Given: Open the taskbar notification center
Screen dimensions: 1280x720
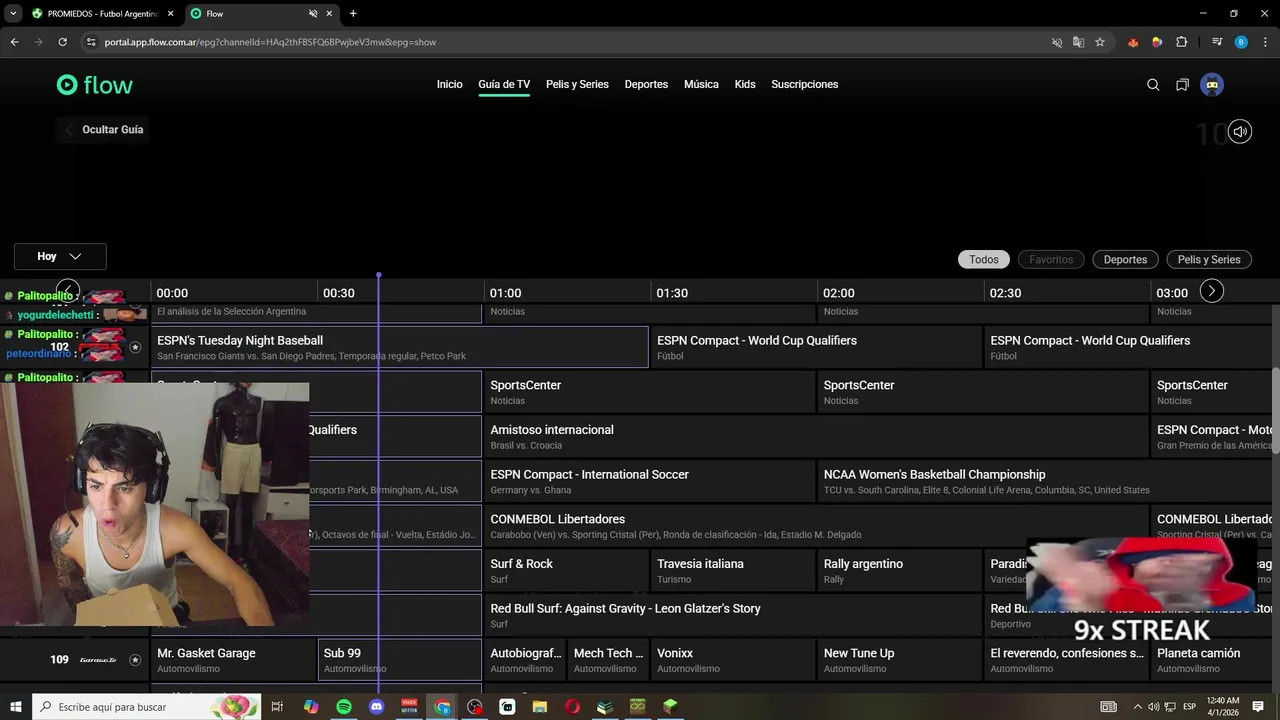Looking at the screenshot, I should (x=1258, y=707).
